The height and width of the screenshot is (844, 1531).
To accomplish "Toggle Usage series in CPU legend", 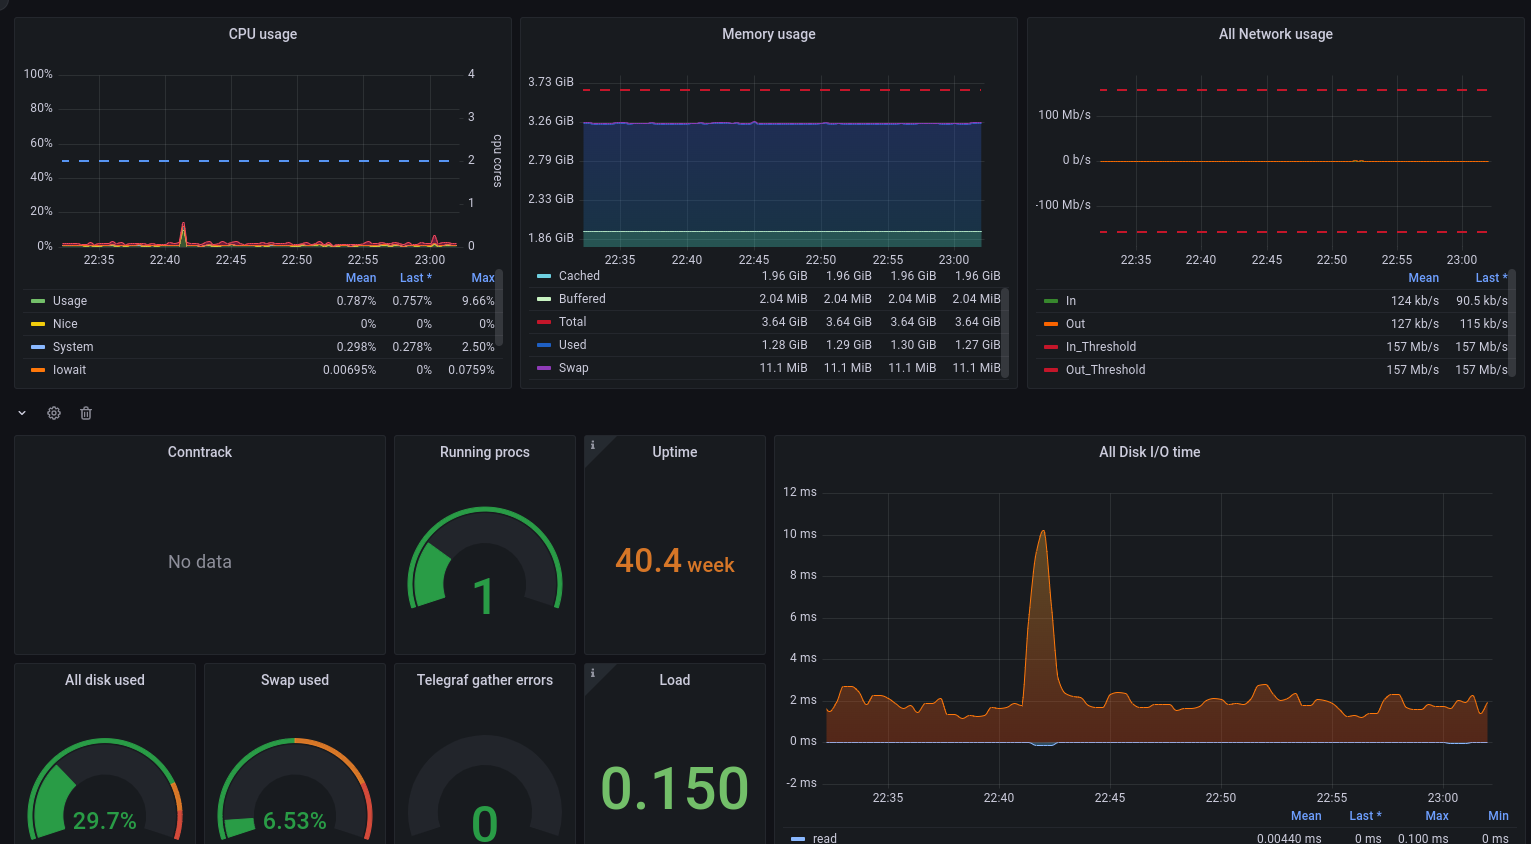I will pos(70,301).
